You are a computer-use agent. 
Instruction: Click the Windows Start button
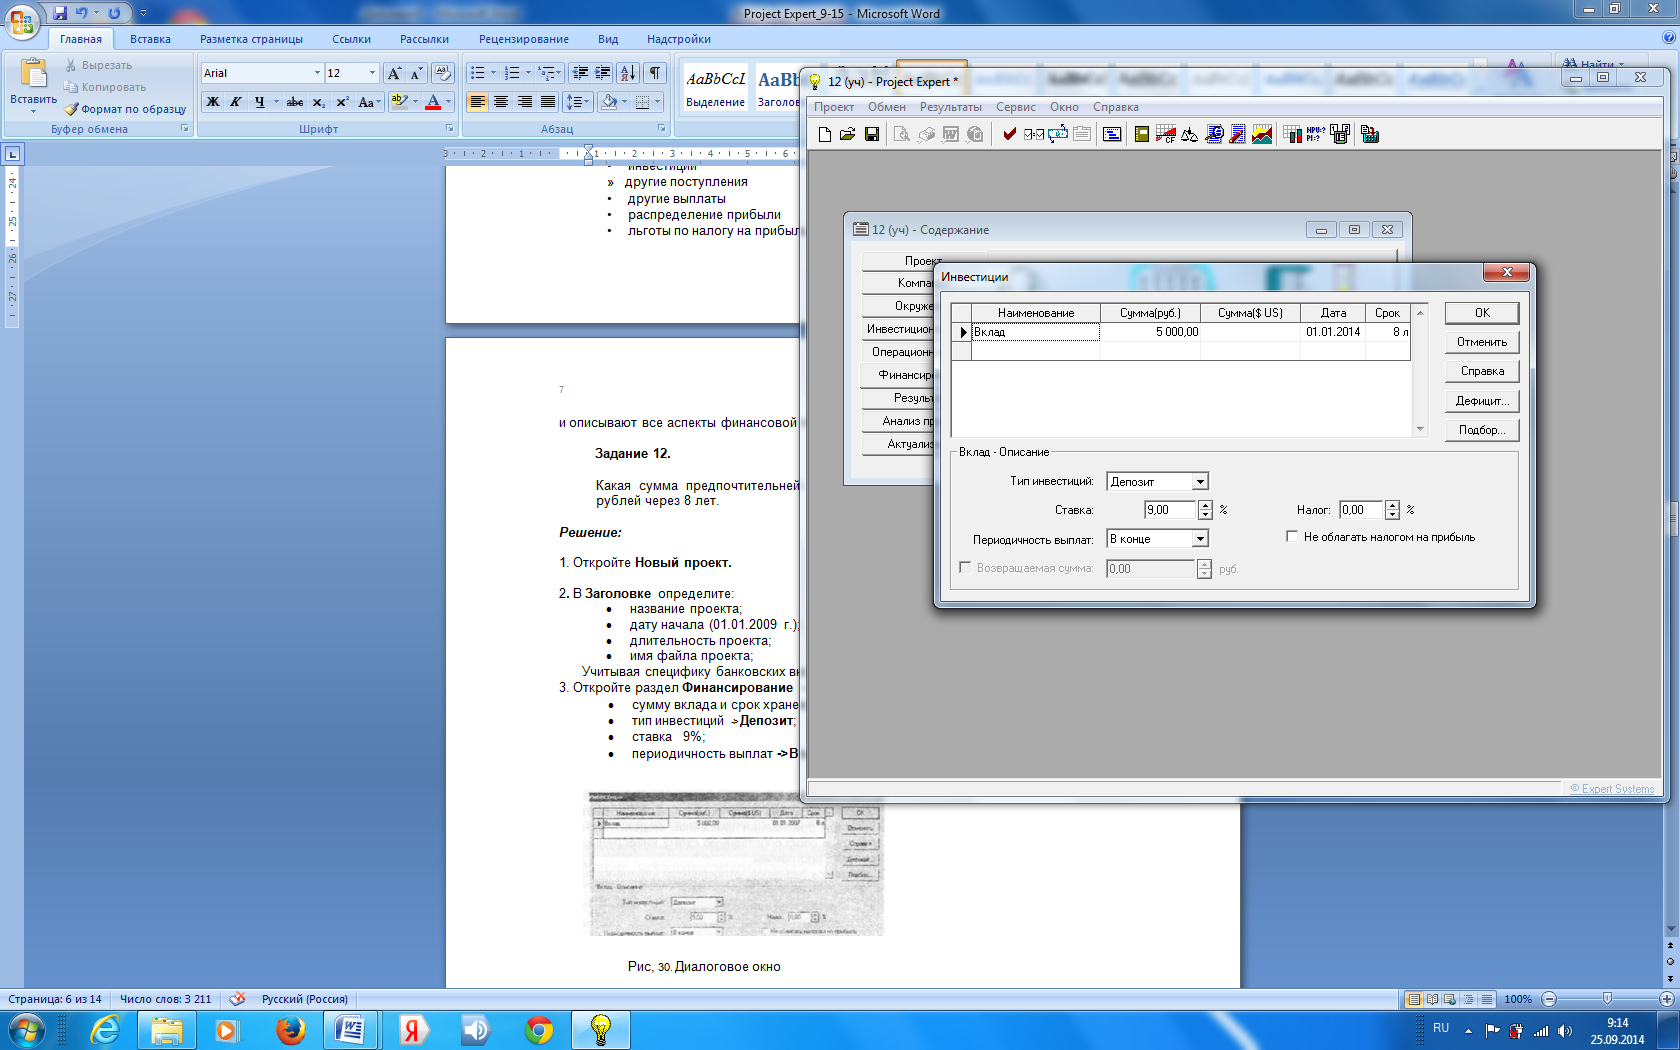coord(25,1029)
